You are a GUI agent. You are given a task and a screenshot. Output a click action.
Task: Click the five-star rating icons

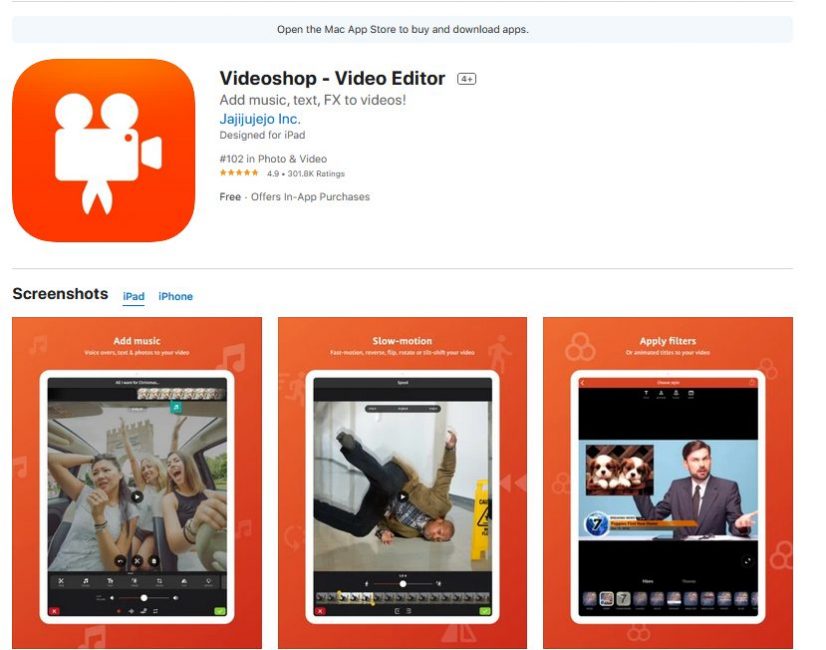[239, 173]
